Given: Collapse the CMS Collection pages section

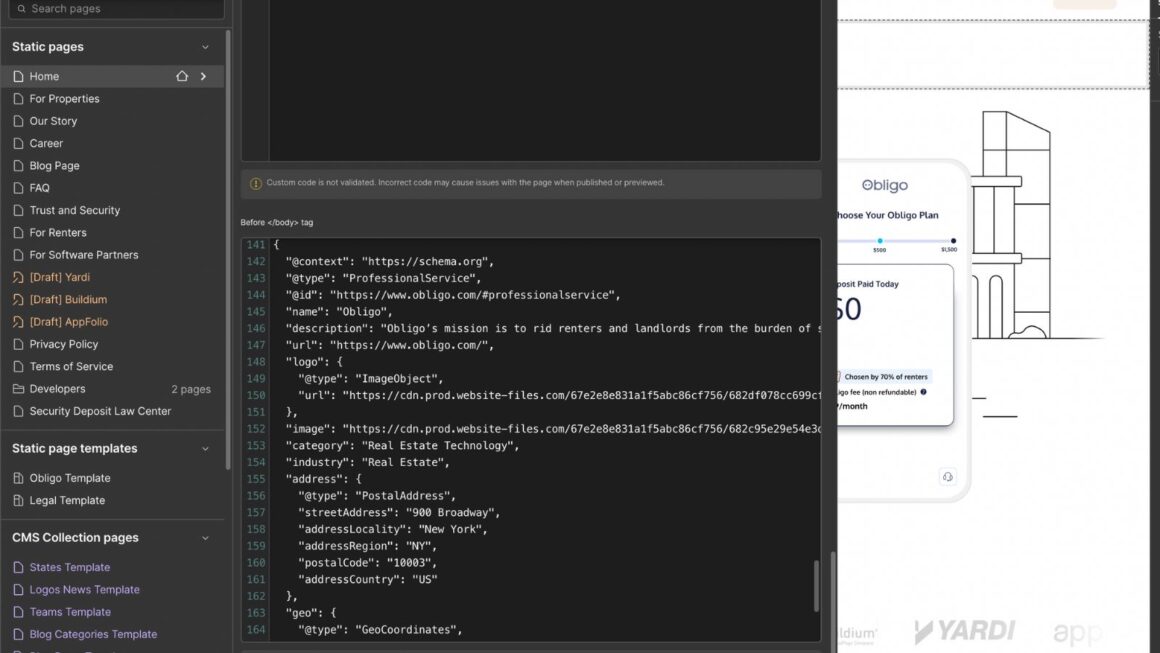Looking at the screenshot, I should click(x=205, y=538).
